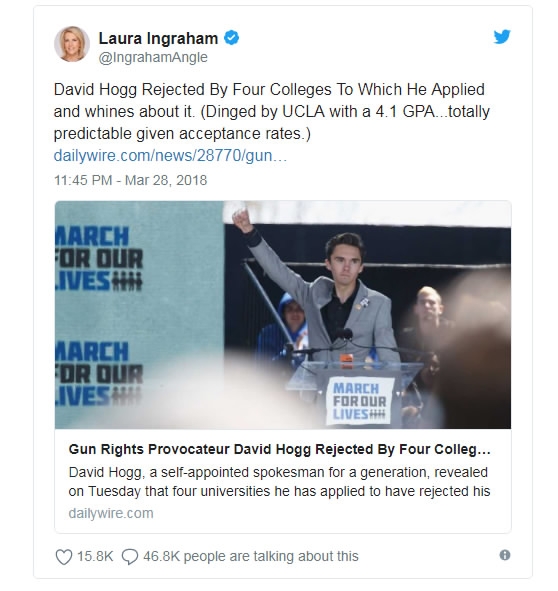Click the Twitter bird logo icon
The image size is (558, 591).
pyautogui.click(x=502, y=37)
